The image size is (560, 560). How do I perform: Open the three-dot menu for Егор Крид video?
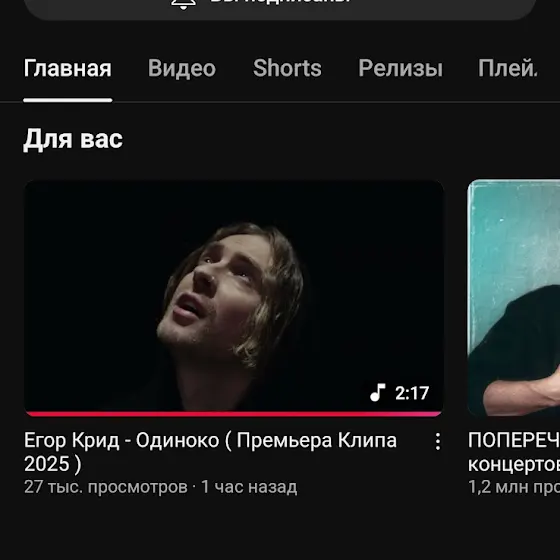[x=438, y=441]
